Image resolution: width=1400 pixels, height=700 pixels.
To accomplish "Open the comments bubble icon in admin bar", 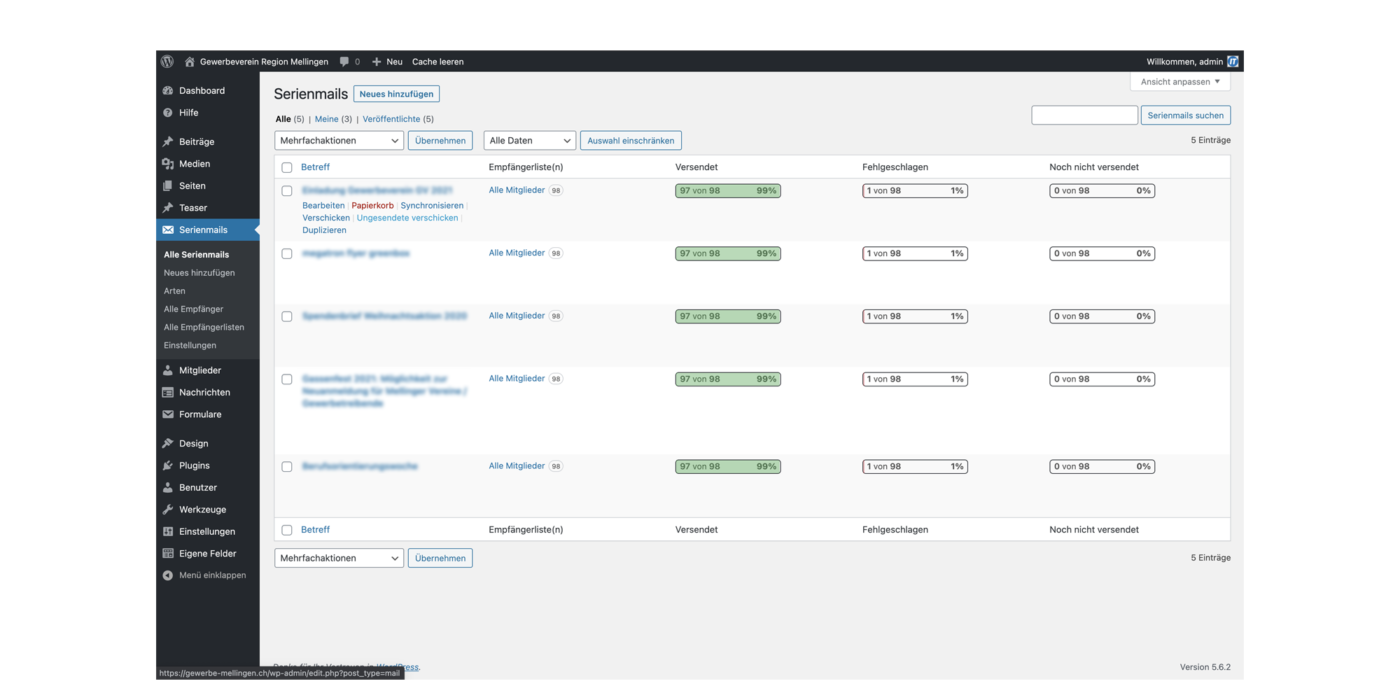I will click(x=345, y=61).
